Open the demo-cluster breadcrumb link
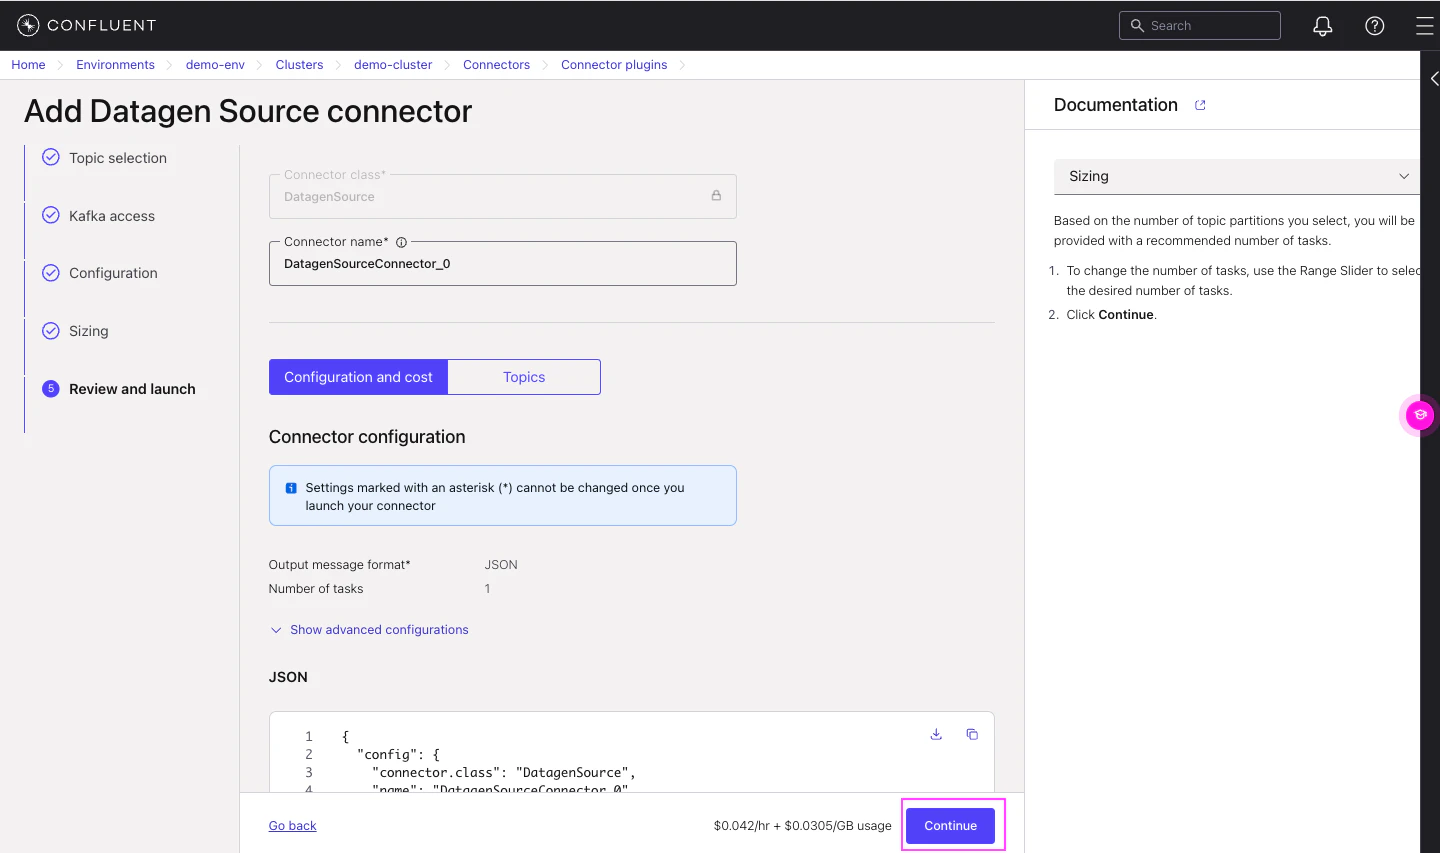This screenshot has width=1440, height=853. point(393,65)
